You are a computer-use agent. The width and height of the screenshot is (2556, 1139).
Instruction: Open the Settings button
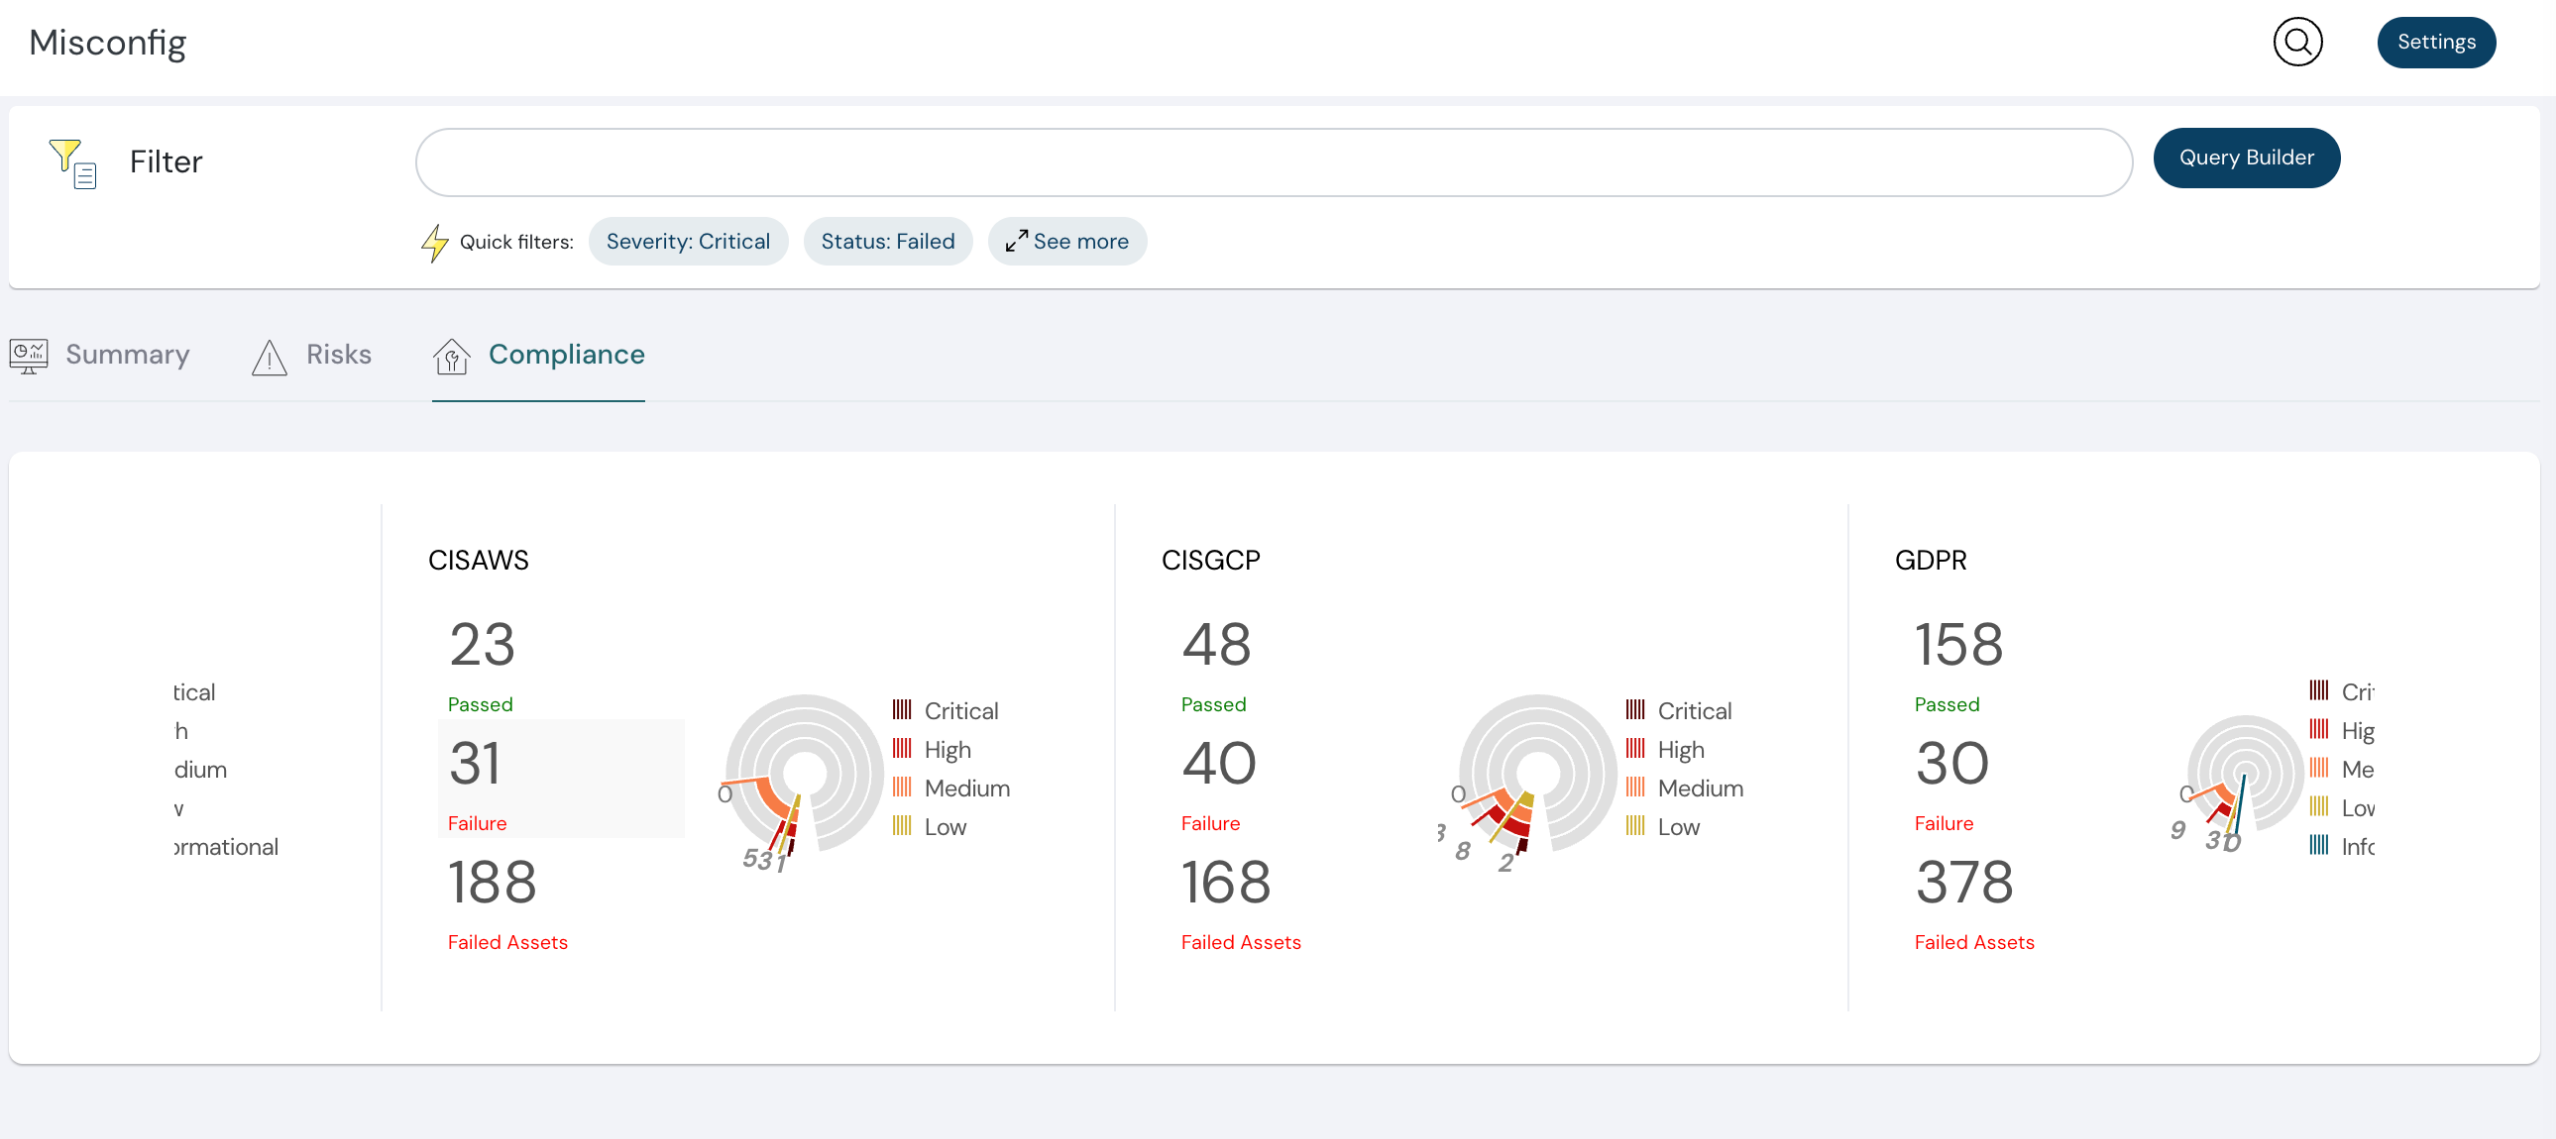pyautogui.click(x=2435, y=42)
